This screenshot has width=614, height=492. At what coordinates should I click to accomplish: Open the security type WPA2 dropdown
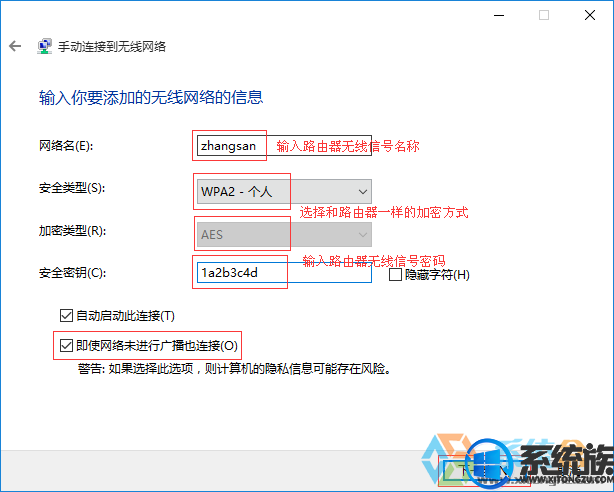[284, 192]
